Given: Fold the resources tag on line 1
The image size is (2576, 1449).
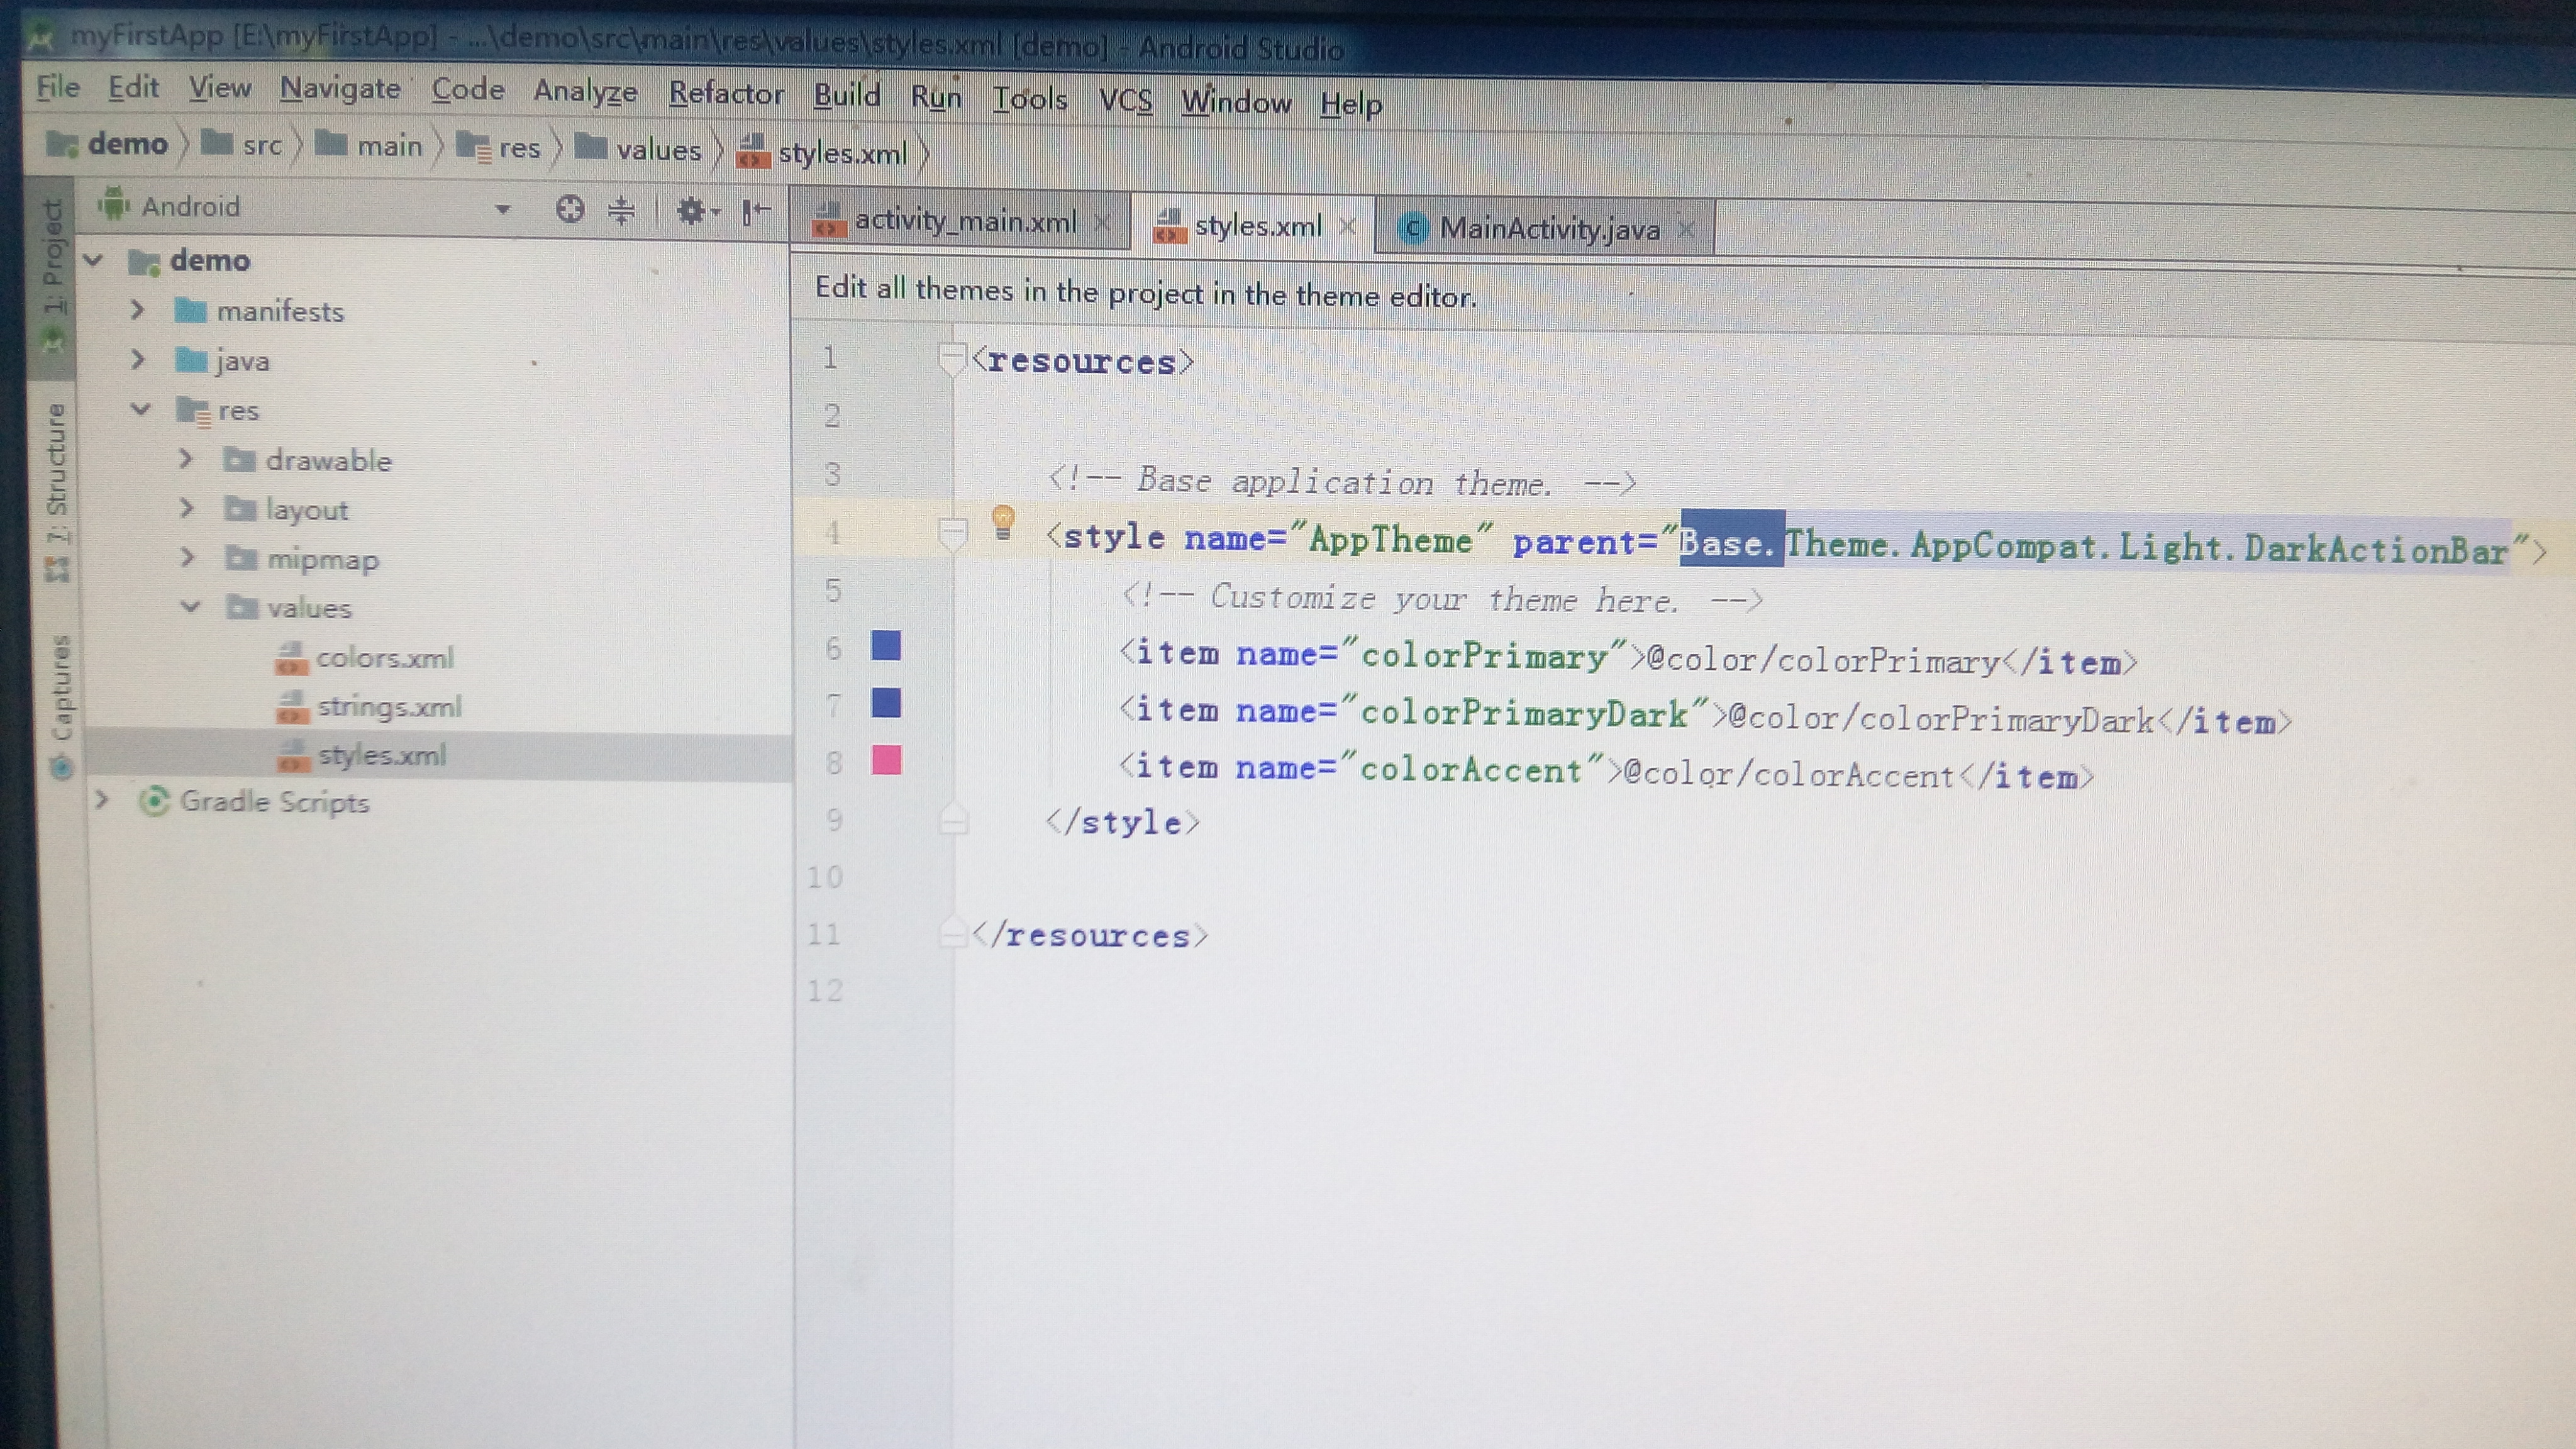Looking at the screenshot, I should [952, 358].
